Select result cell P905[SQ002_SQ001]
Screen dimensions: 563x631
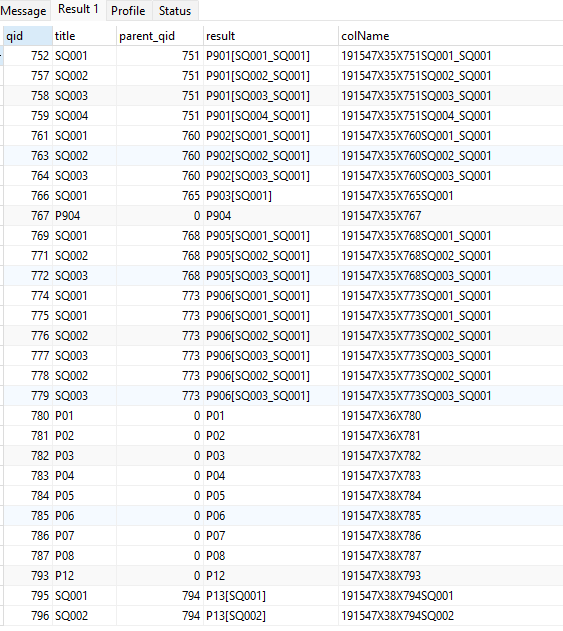click(x=271, y=256)
